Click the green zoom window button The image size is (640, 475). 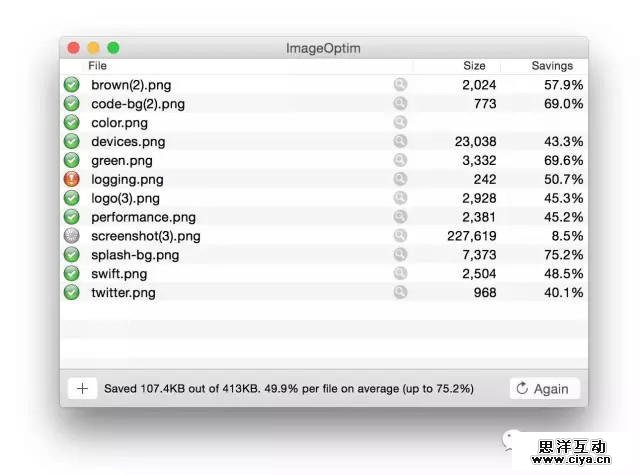tap(113, 47)
